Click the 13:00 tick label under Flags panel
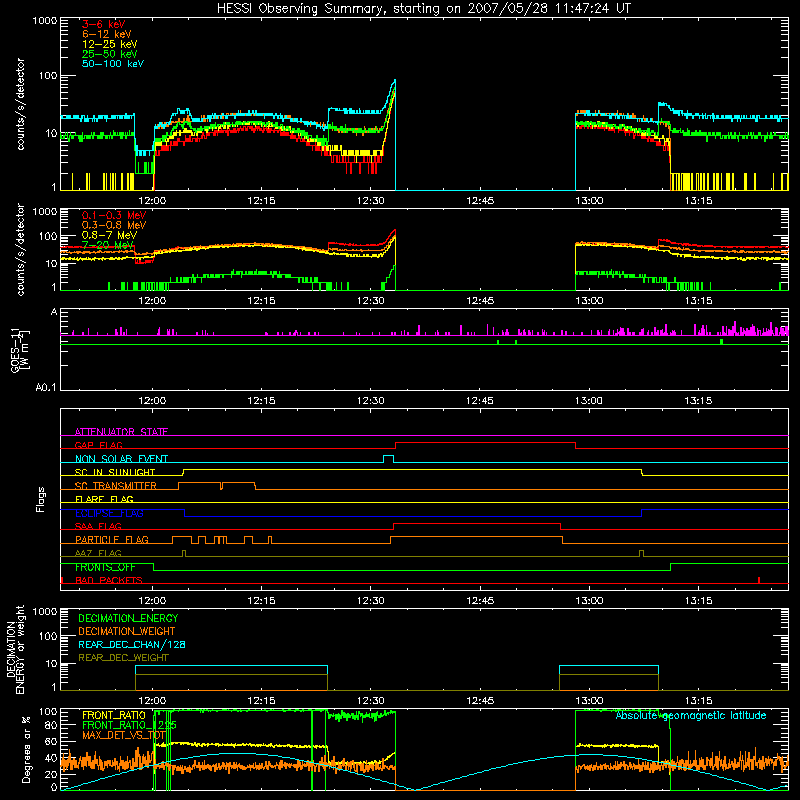Viewport: 800px width, 800px height. tap(589, 601)
